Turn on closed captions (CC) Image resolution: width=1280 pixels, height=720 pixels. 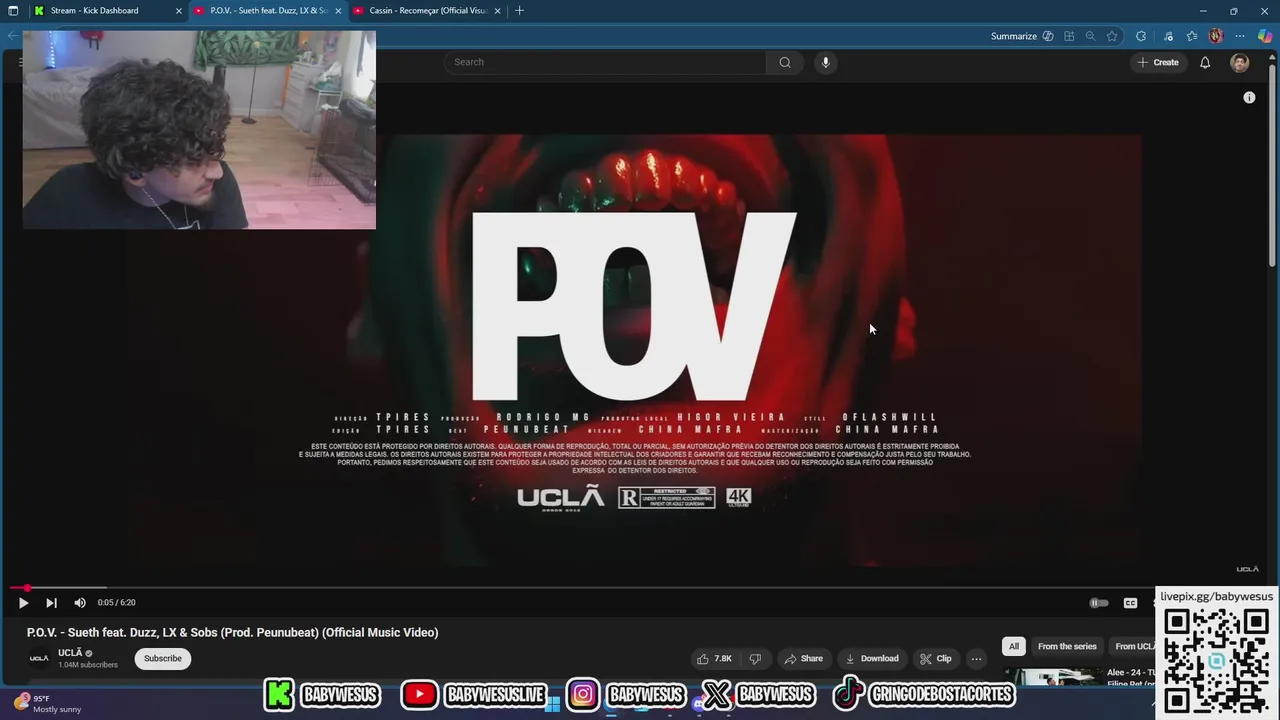coord(1130,603)
